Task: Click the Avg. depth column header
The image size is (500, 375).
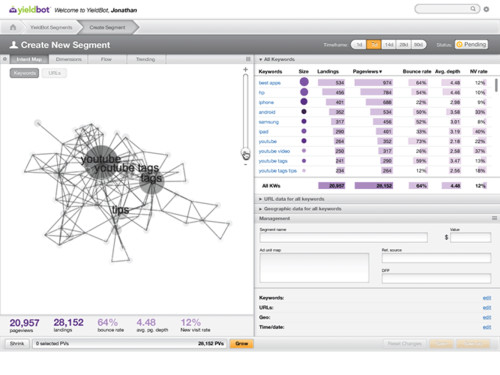Action: 447,71
